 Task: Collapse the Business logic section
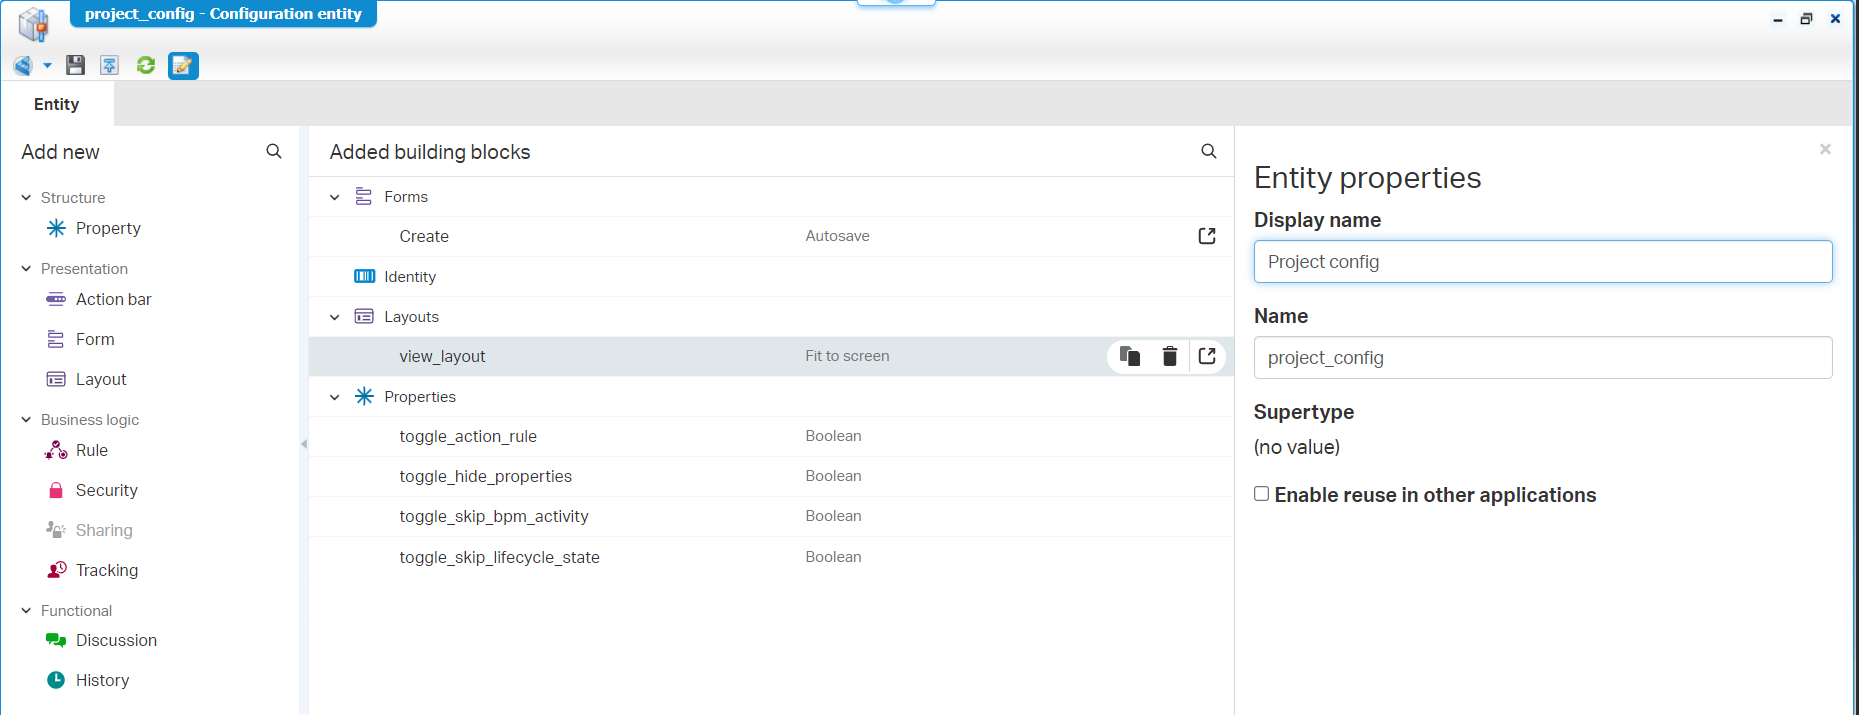coord(26,420)
